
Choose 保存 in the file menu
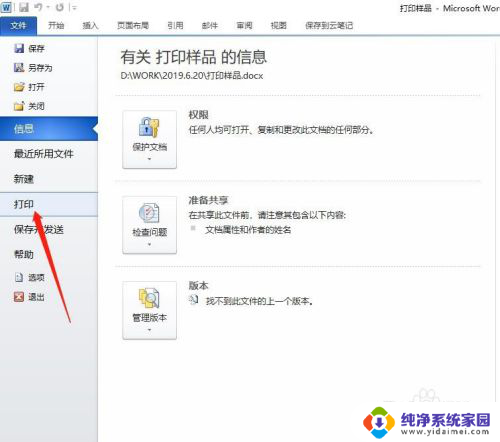(36, 49)
